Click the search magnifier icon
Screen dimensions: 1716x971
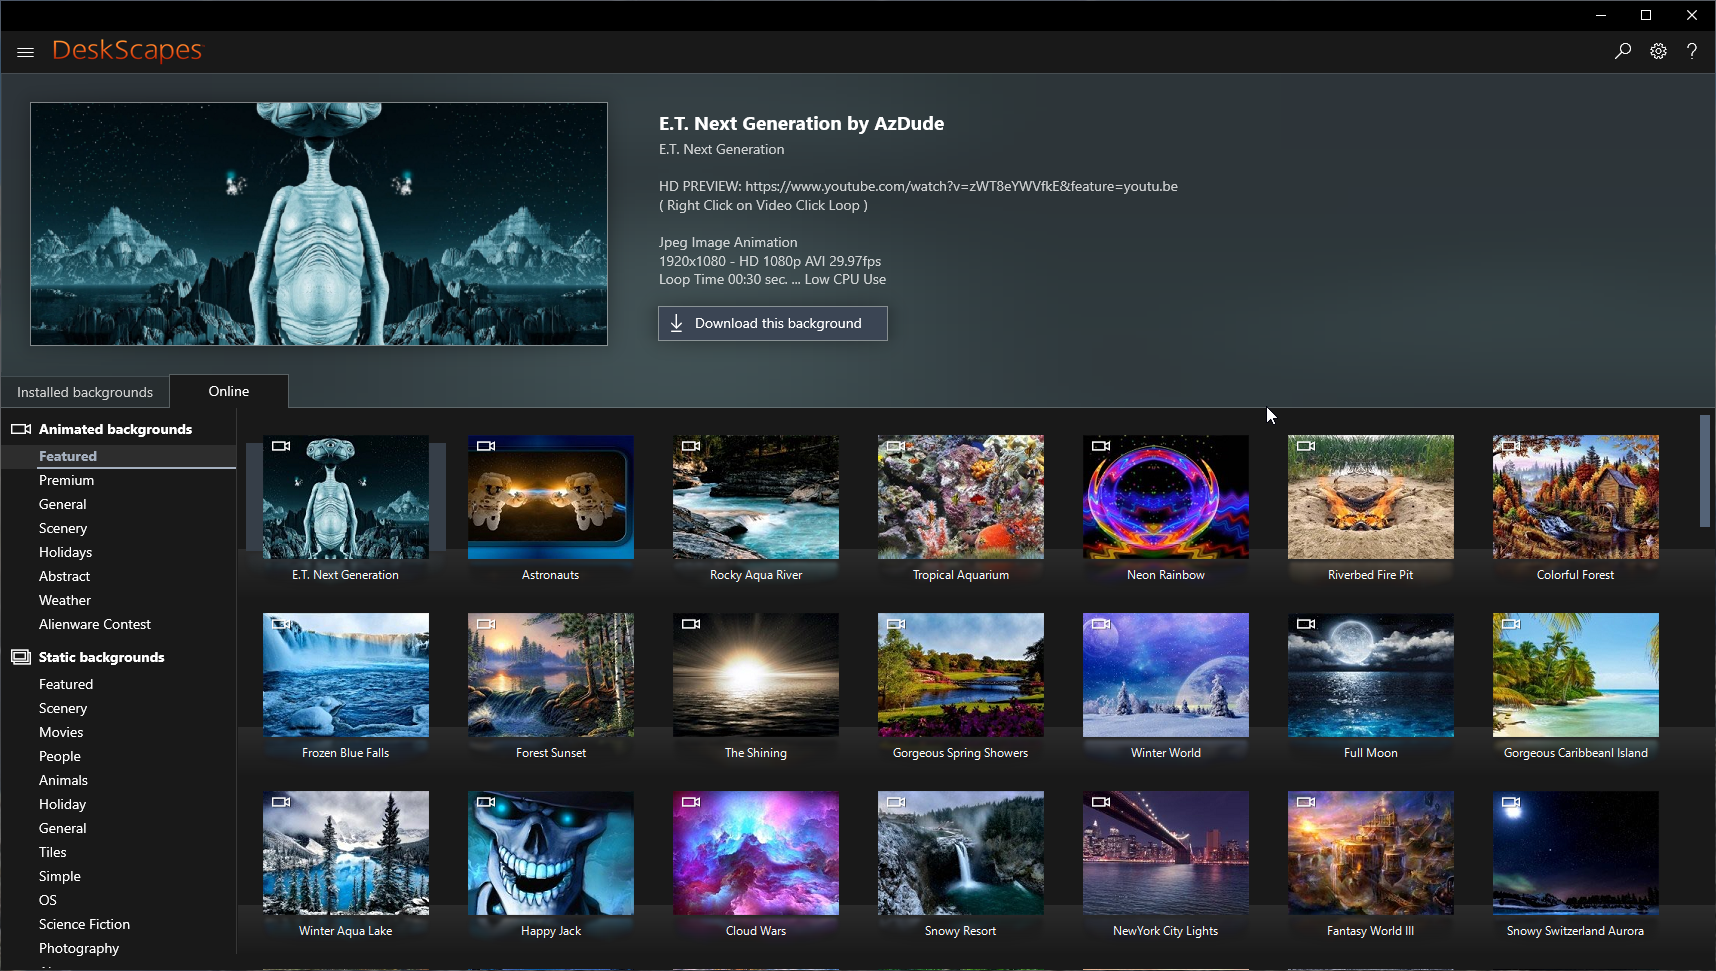pos(1622,51)
